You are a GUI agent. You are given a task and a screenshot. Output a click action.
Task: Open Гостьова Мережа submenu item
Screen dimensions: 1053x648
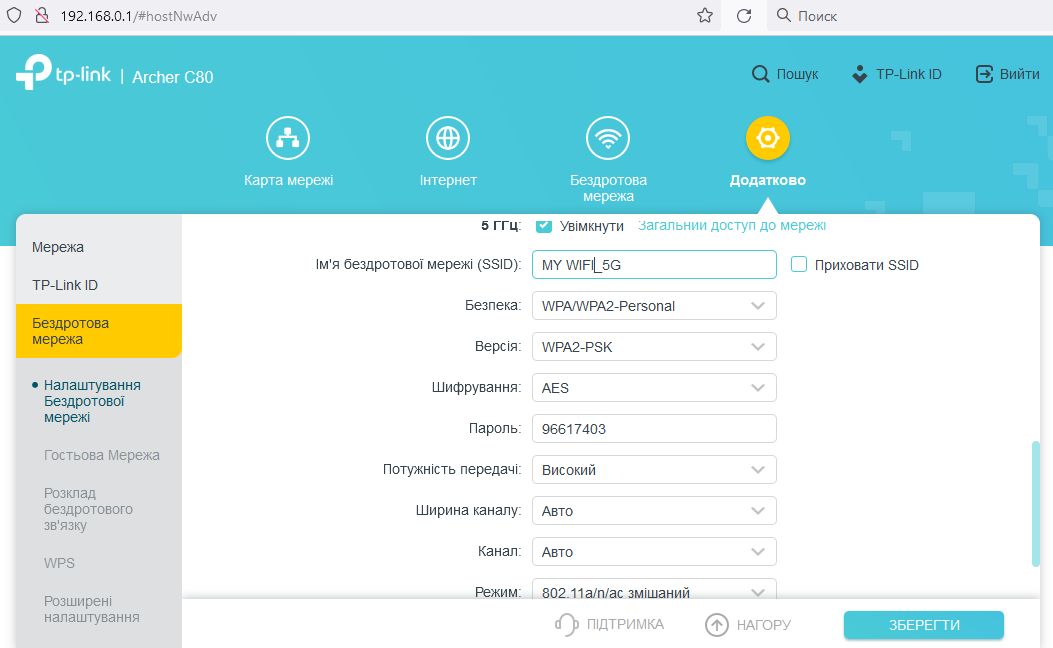[x=101, y=455]
